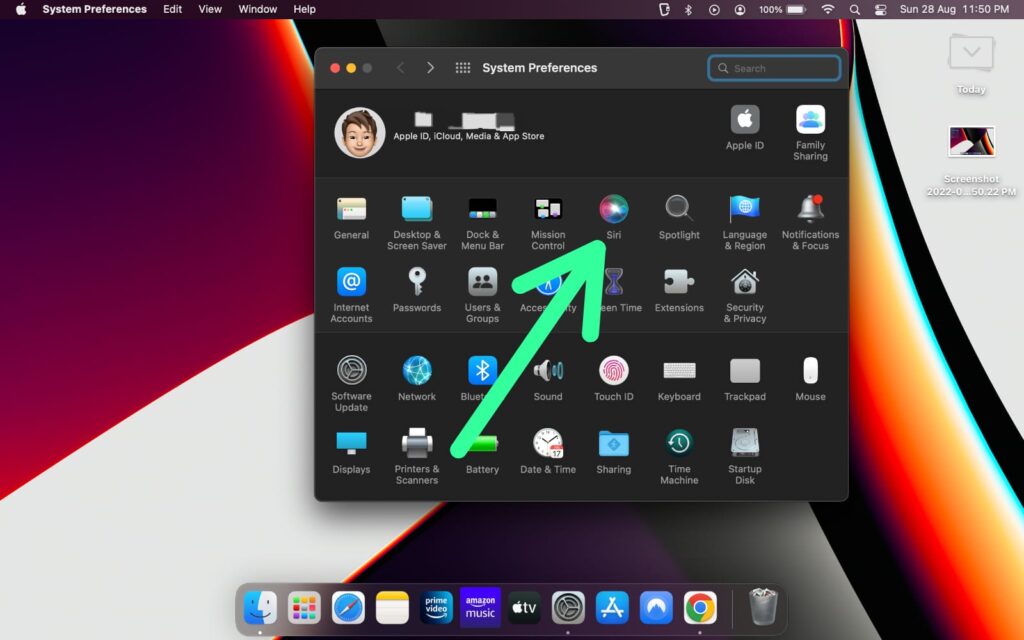Go forward with the right chevron button

(430, 68)
